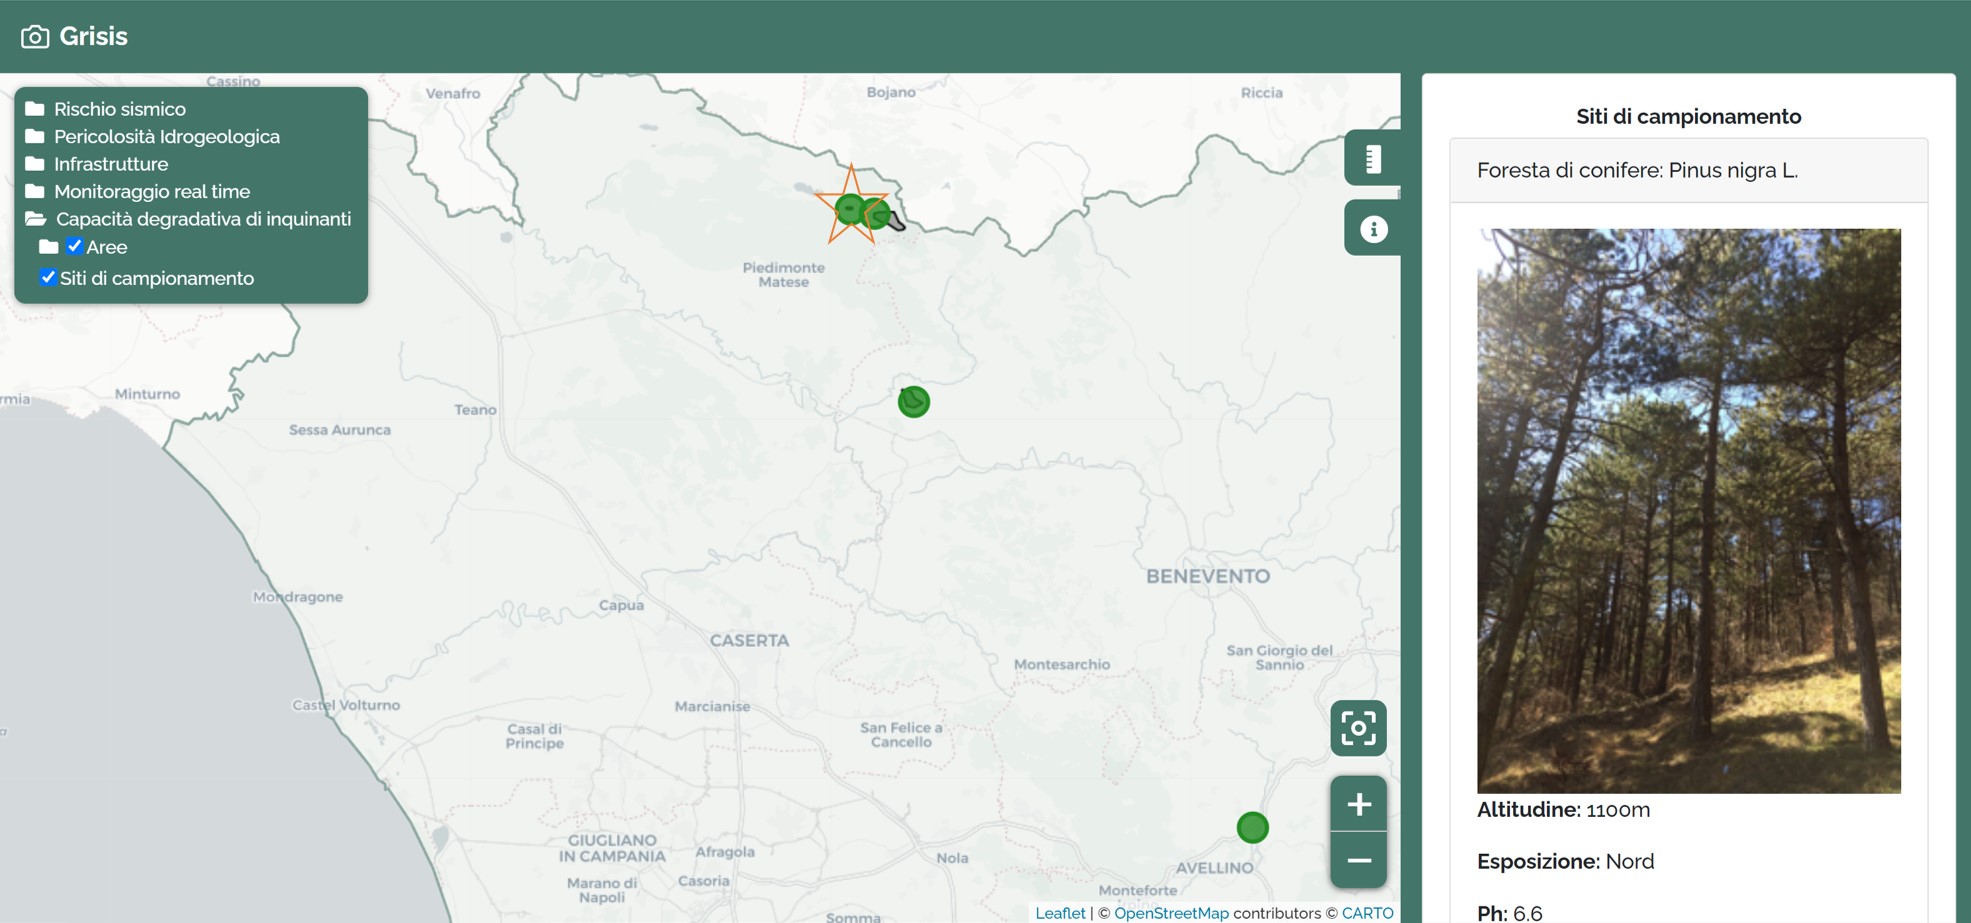This screenshot has height=923, width=1971.
Task: Open the OpenStreetMap attribution link
Action: click(x=1171, y=913)
